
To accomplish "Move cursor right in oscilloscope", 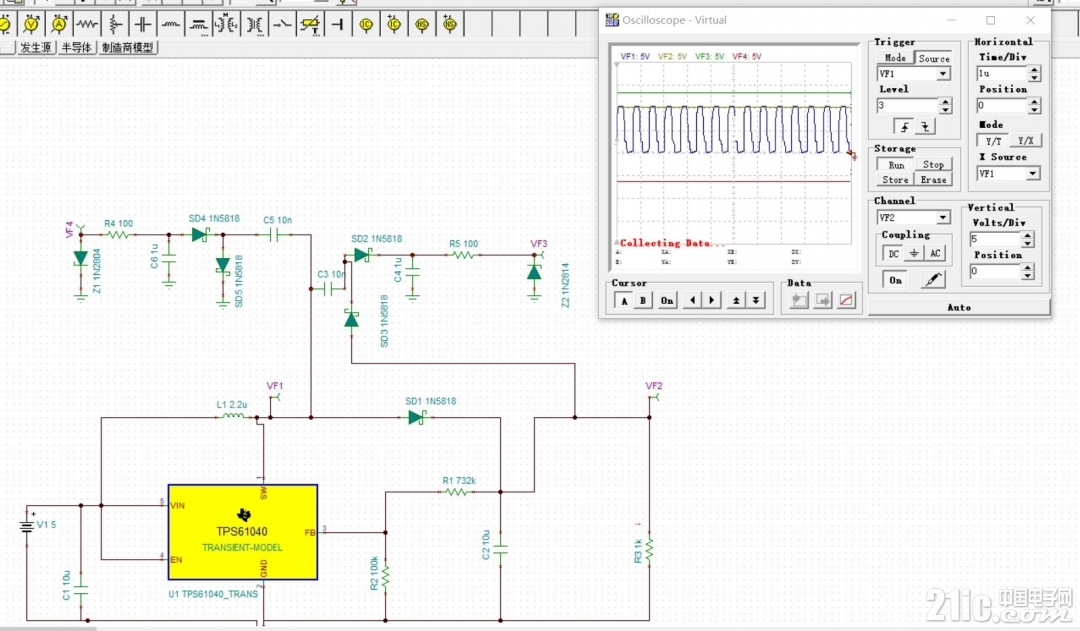I will pos(712,300).
